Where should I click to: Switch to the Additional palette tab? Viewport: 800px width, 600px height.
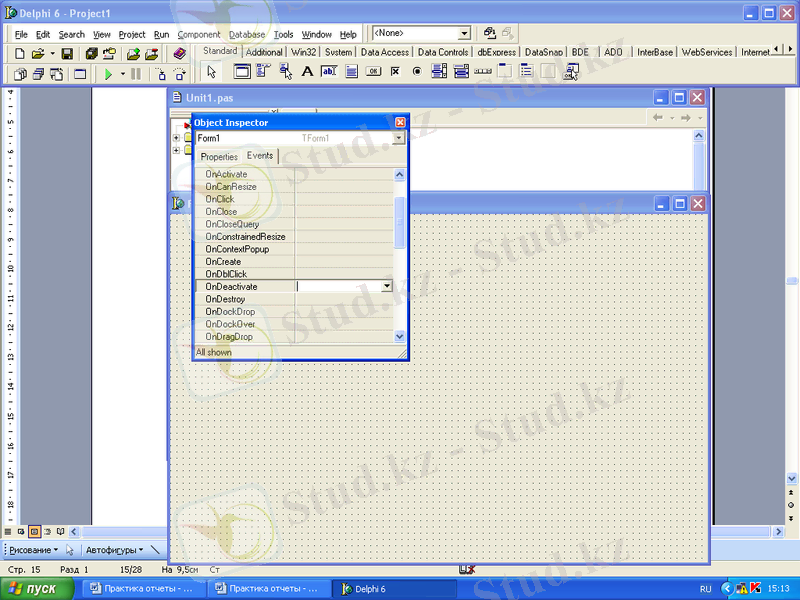pyautogui.click(x=264, y=52)
